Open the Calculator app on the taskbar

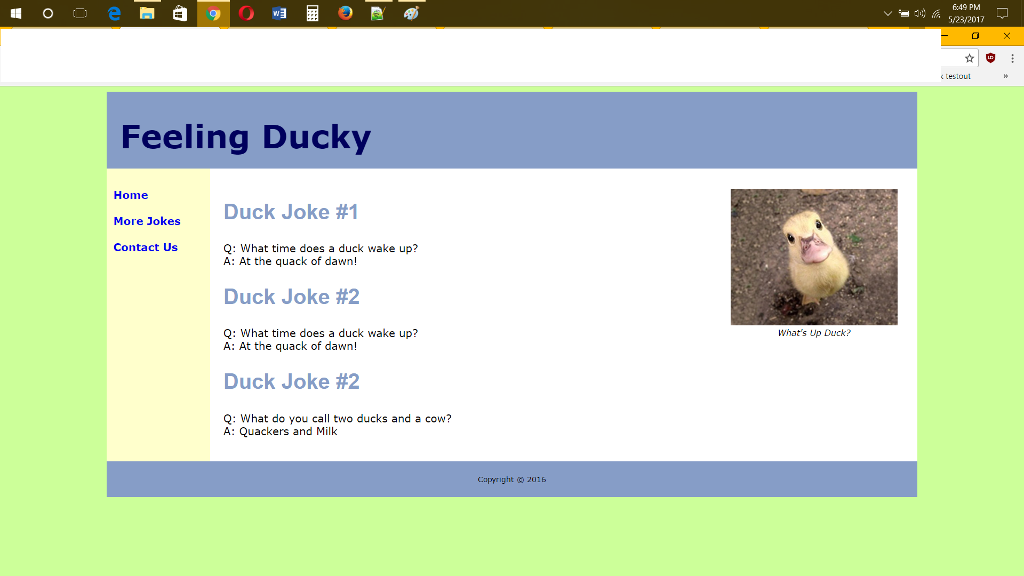click(312, 14)
